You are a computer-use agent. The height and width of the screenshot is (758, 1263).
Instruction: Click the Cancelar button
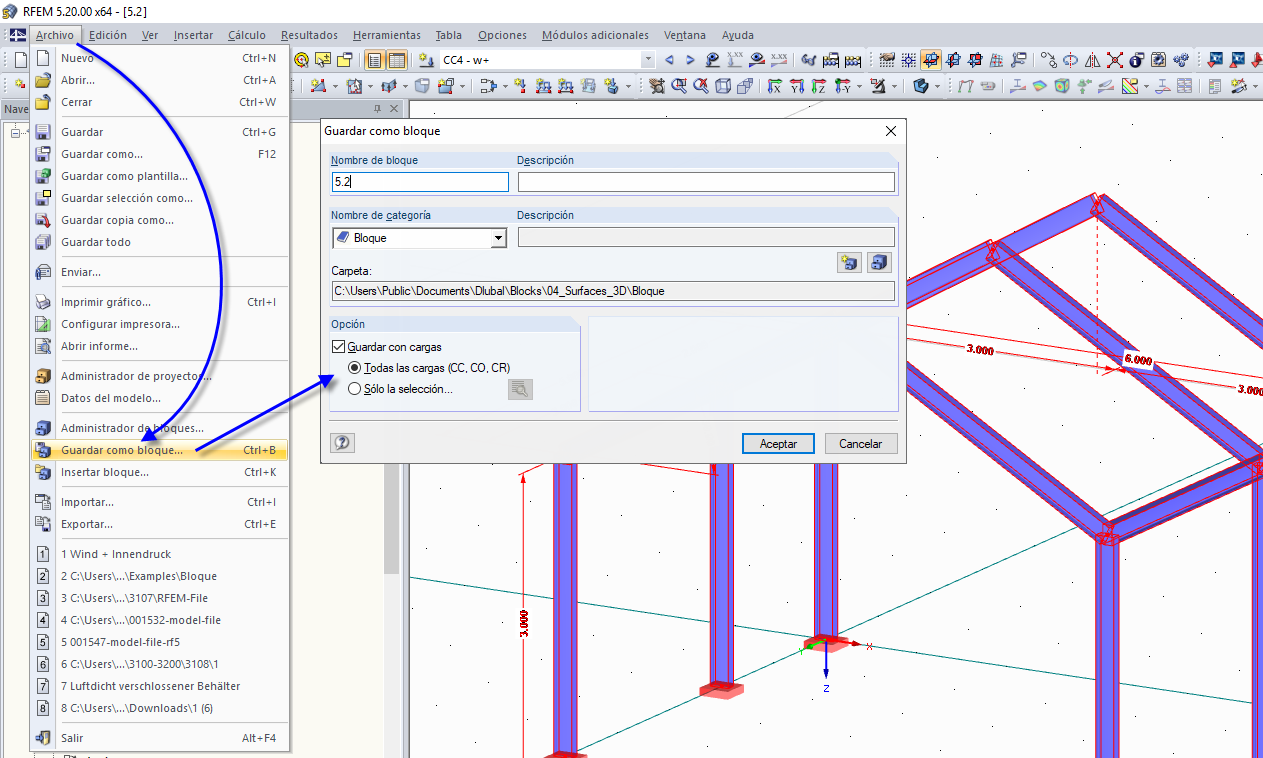tap(860, 443)
